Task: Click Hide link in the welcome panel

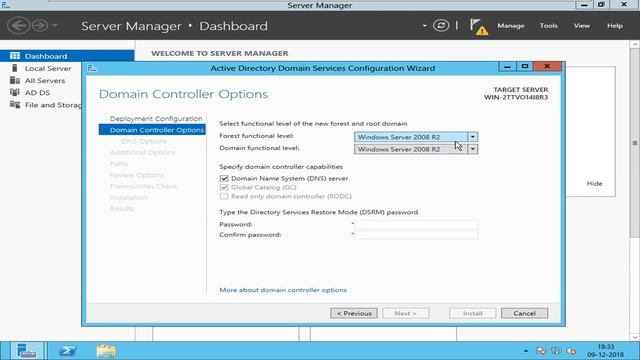Action: [594, 184]
